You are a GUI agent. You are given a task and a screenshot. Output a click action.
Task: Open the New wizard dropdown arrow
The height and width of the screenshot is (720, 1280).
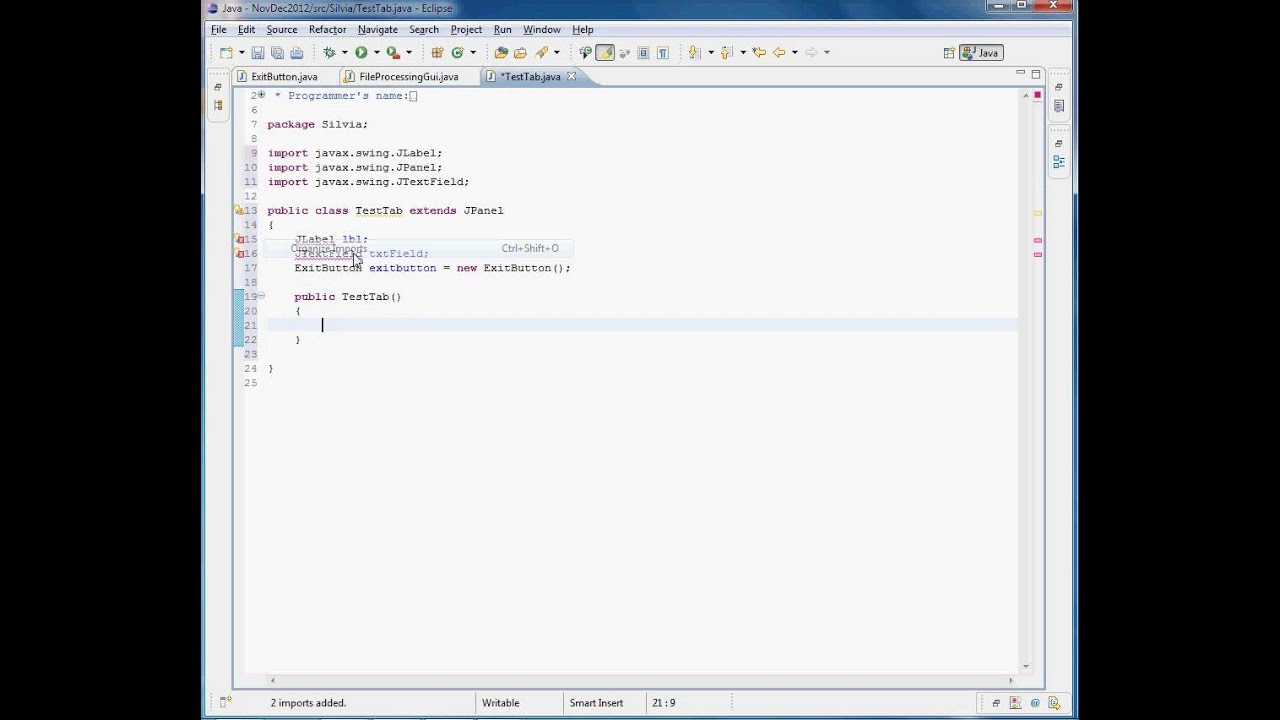click(x=241, y=52)
